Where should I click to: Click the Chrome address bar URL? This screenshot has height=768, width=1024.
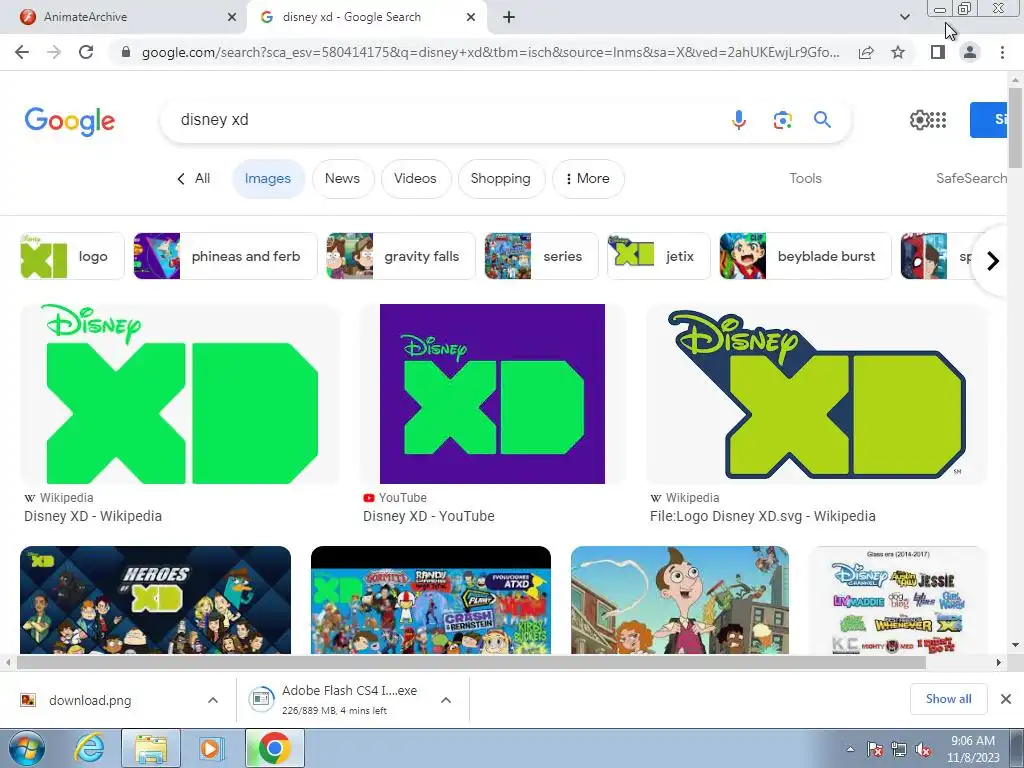click(x=490, y=52)
